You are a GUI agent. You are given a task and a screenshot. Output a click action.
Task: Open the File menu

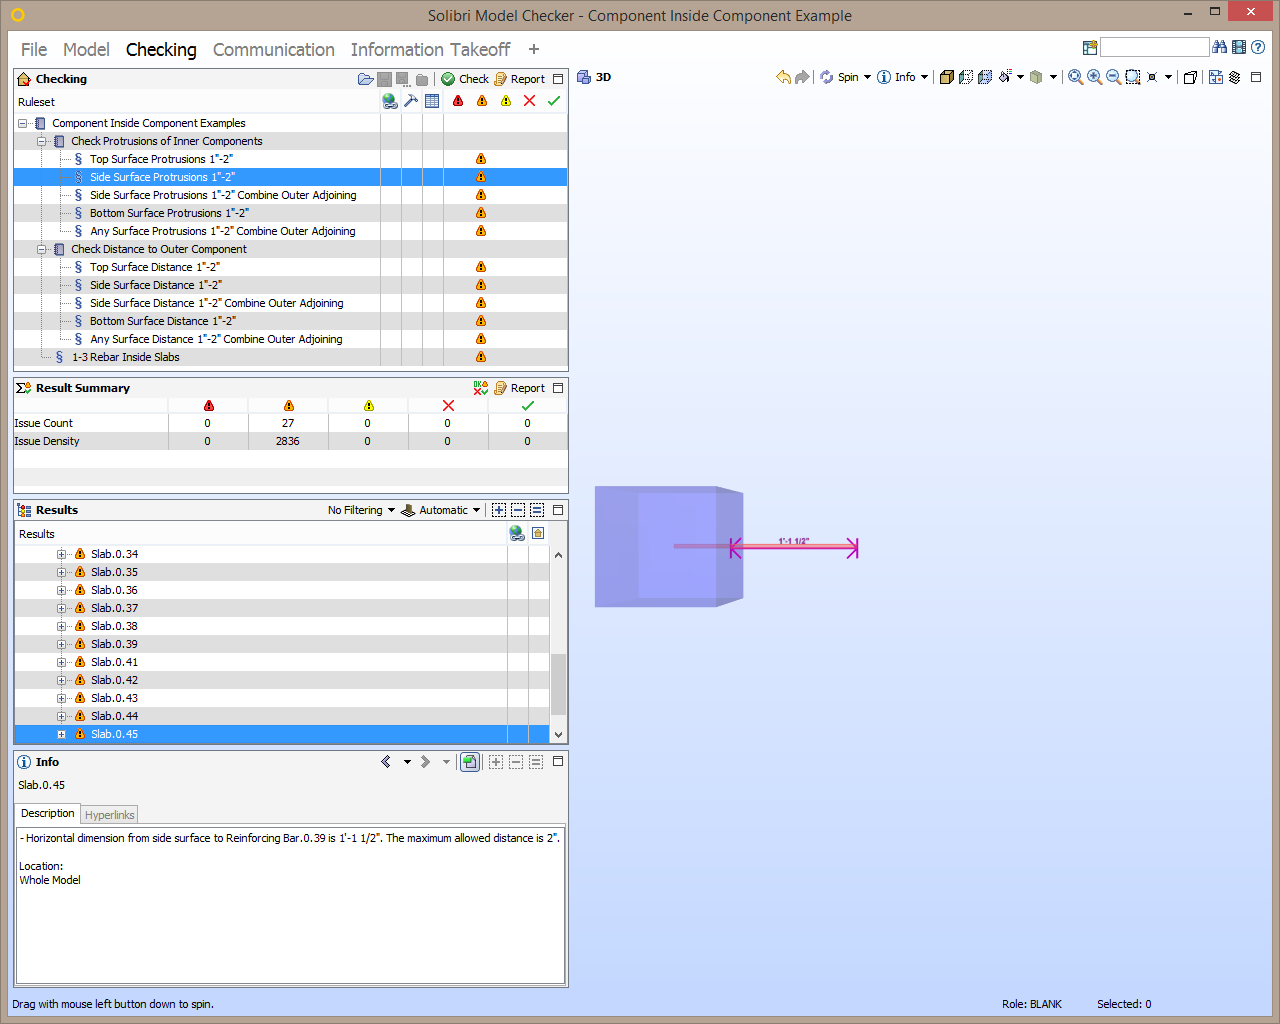[34, 49]
